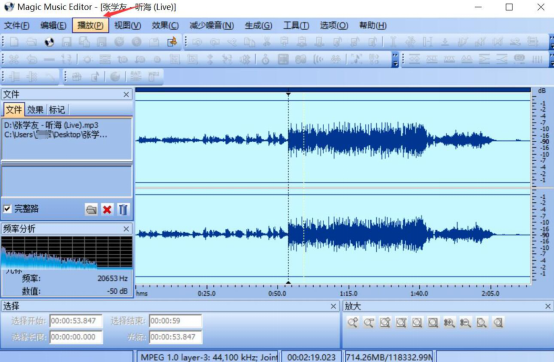This screenshot has width=554, height=363.
Task: Click the dark magnifier with minus and arrows
Action: [x=465, y=322]
